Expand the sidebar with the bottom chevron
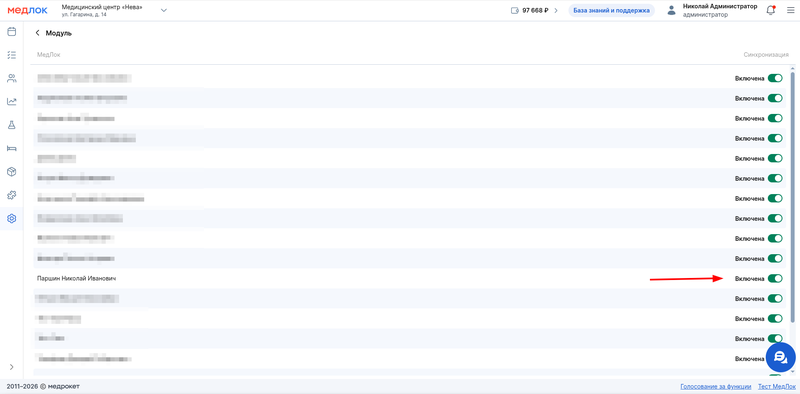The image size is (800, 394). coord(11,367)
